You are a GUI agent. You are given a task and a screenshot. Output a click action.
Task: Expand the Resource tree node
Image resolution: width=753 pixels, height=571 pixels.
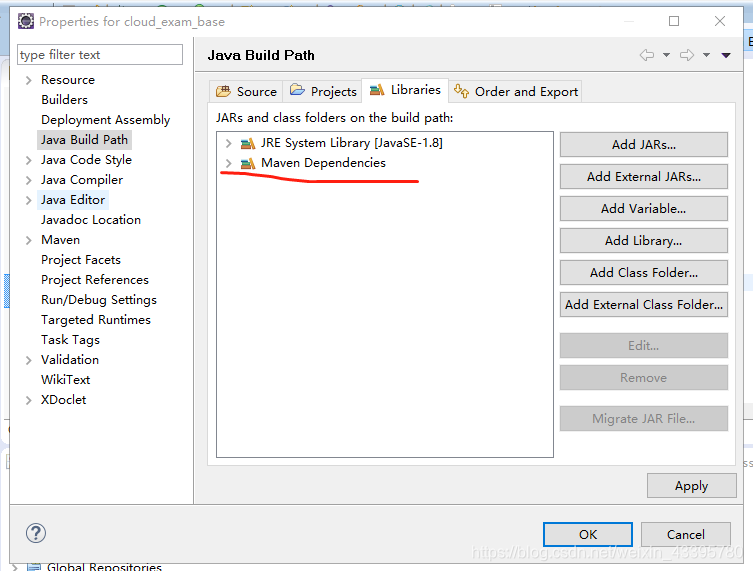pos(29,80)
